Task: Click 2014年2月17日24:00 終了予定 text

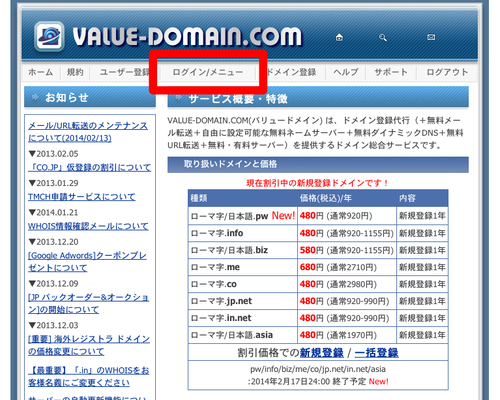Action: (x=307, y=381)
